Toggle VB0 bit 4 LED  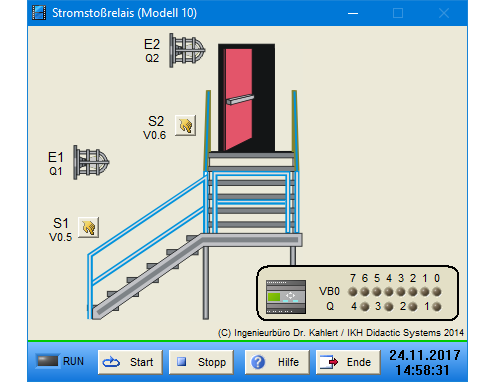(x=389, y=292)
